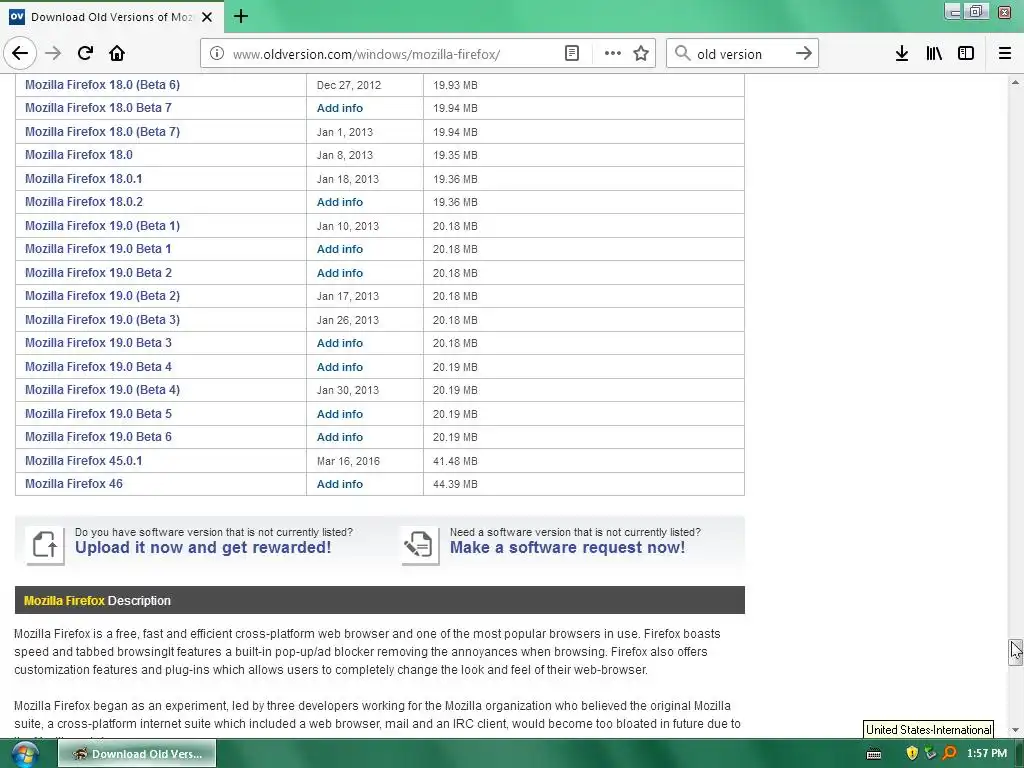The image size is (1024, 768).
Task: Click the system clock showing 1:57 PM
Action: pyautogui.click(x=987, y=754)
